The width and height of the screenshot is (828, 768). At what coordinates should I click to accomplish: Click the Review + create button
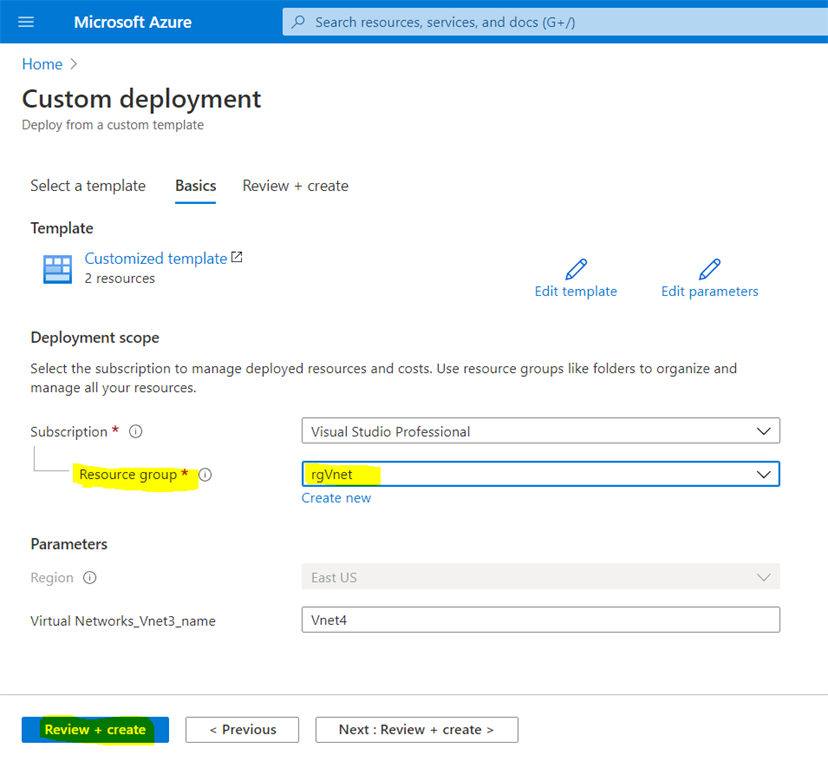pyautogui.click(x=94, y=730)
